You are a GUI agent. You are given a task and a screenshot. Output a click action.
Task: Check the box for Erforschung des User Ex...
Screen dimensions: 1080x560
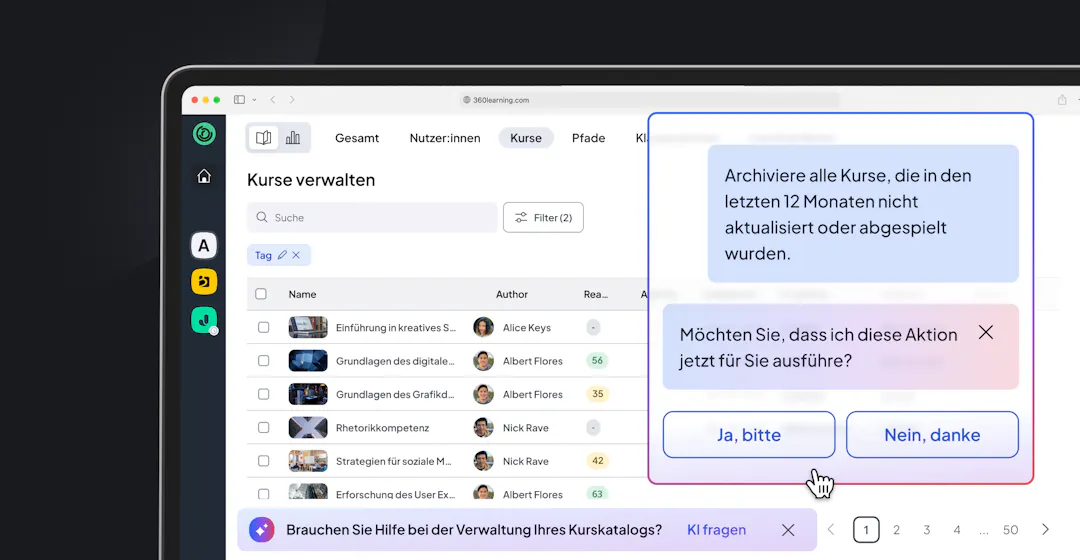coord(263,494)
